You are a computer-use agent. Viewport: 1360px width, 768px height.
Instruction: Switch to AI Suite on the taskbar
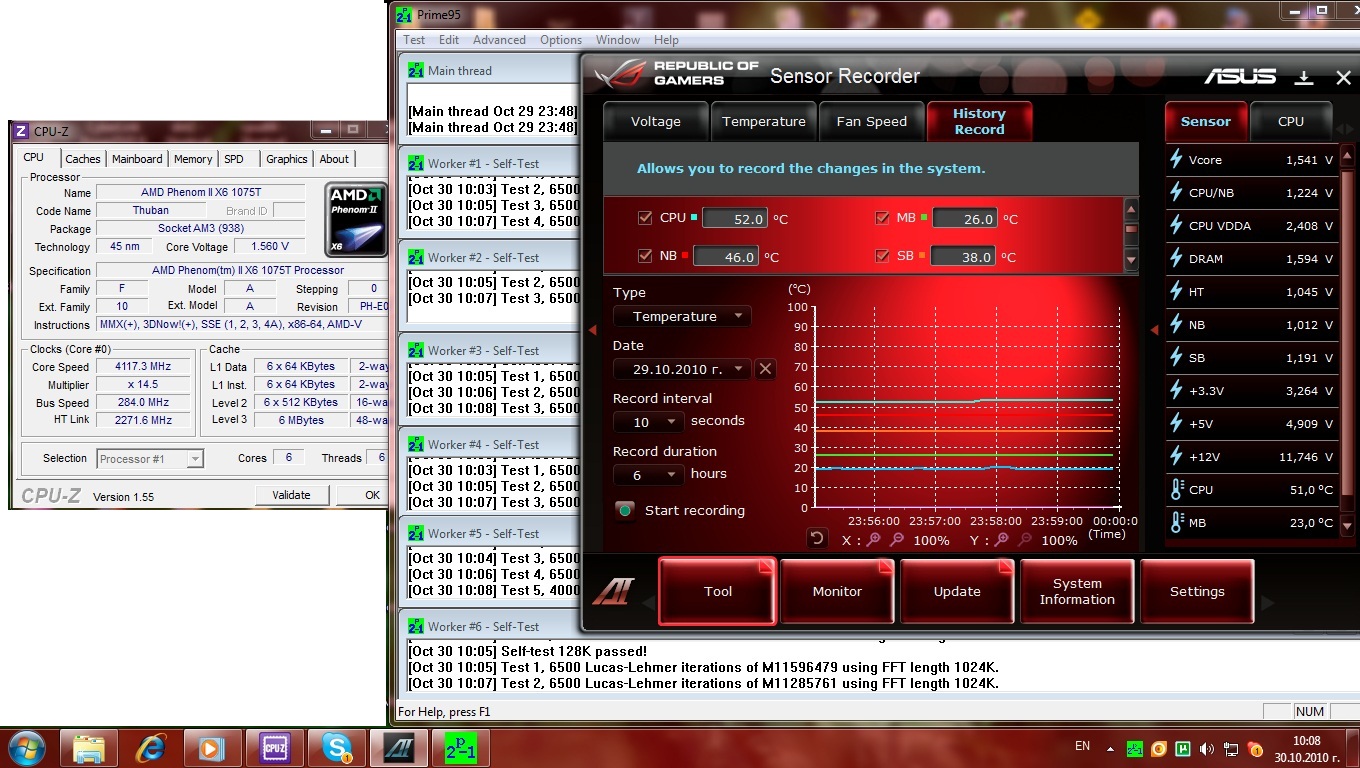pyautogui.click(x=398, y=748)
